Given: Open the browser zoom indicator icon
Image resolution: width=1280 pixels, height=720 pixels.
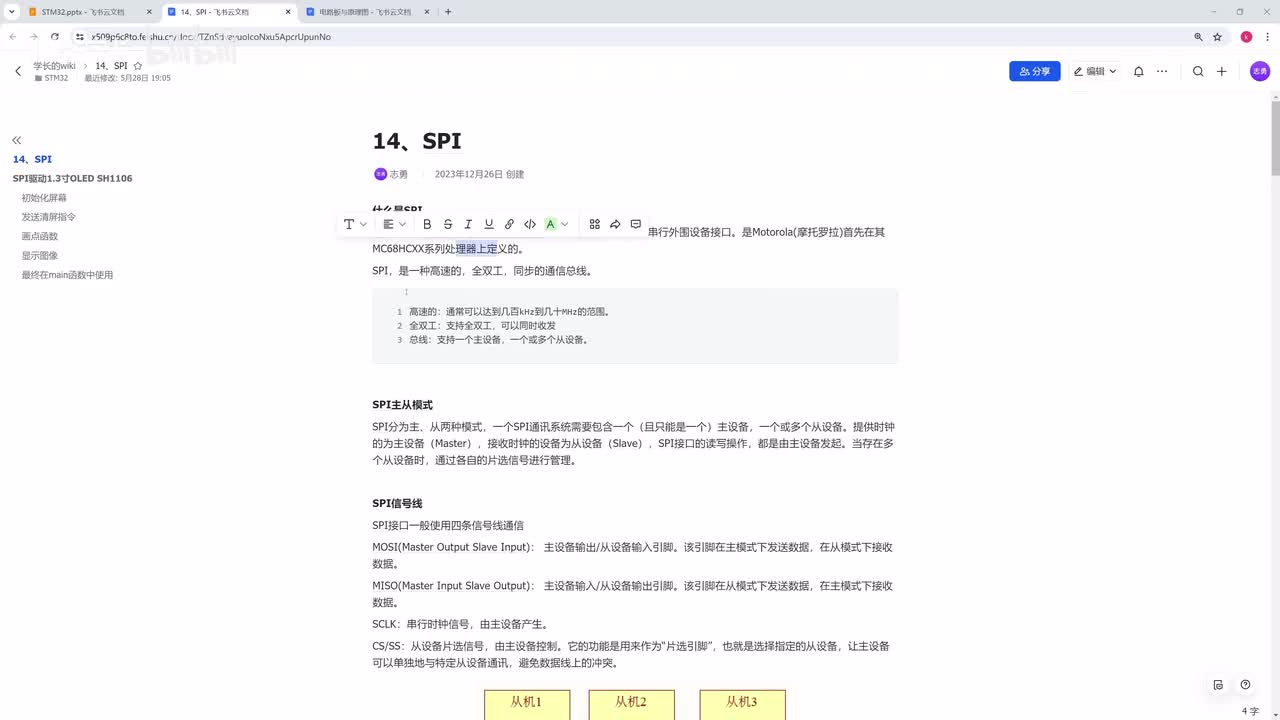Looking at the screenshot, I should tap(1198, 37).
